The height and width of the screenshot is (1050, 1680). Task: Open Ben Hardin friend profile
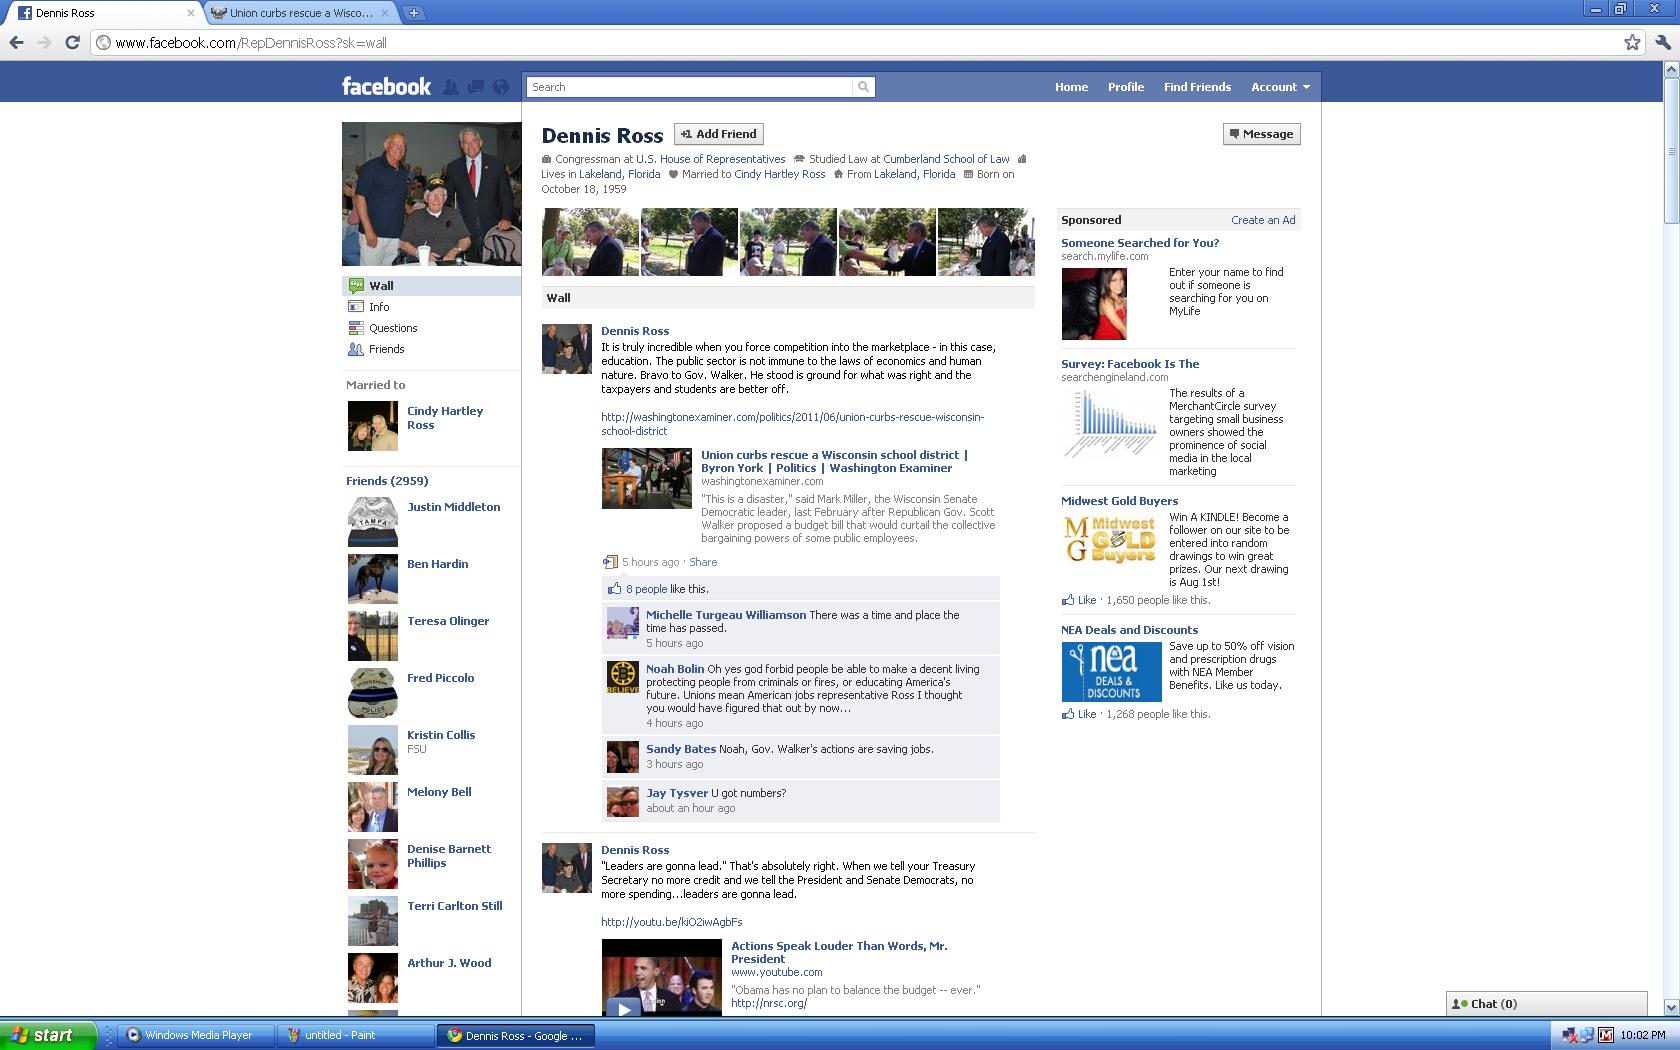[x=437, y=564]
